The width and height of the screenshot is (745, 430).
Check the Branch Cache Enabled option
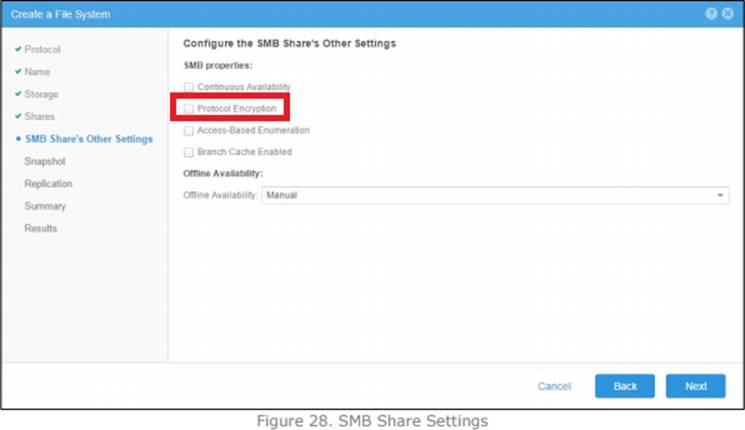[189, 152]
